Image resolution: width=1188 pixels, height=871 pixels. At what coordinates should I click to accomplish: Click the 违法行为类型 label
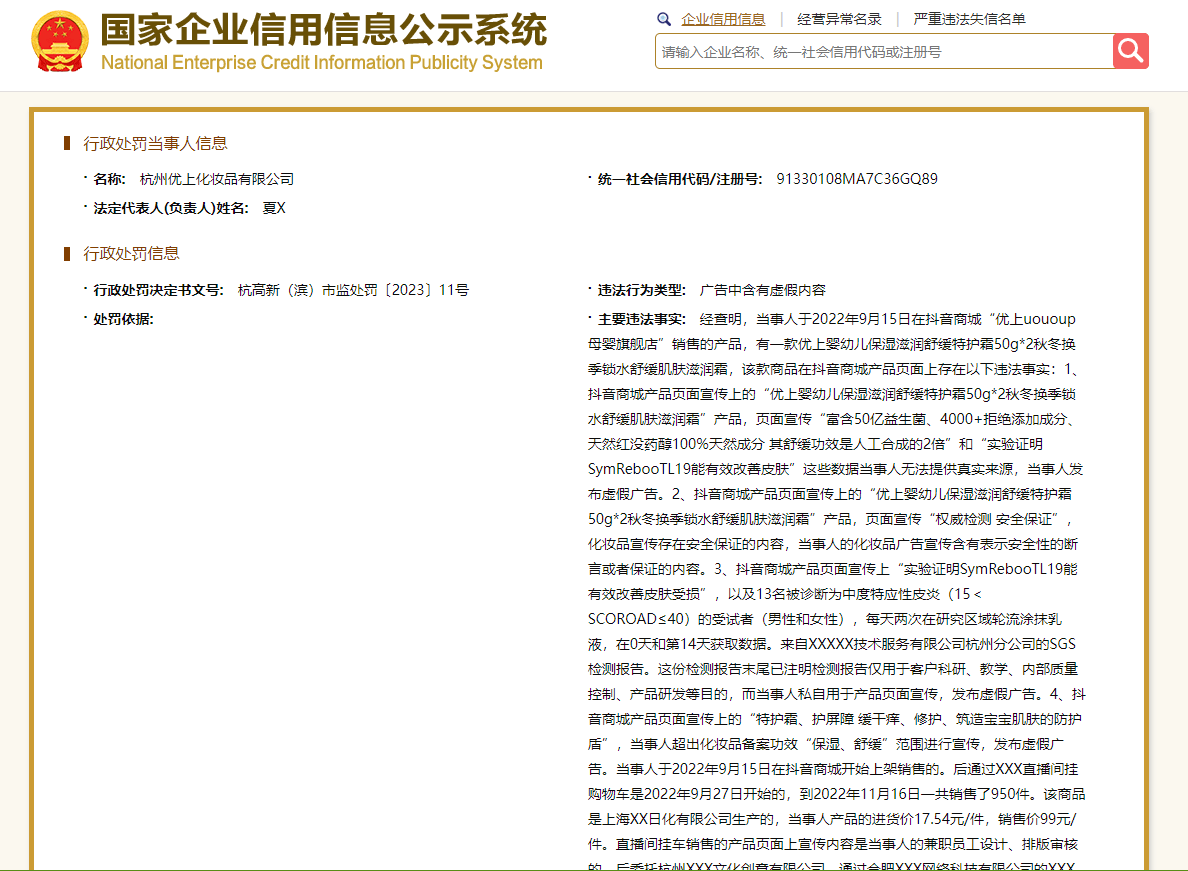pyautogui.click(x=641, y=290)
